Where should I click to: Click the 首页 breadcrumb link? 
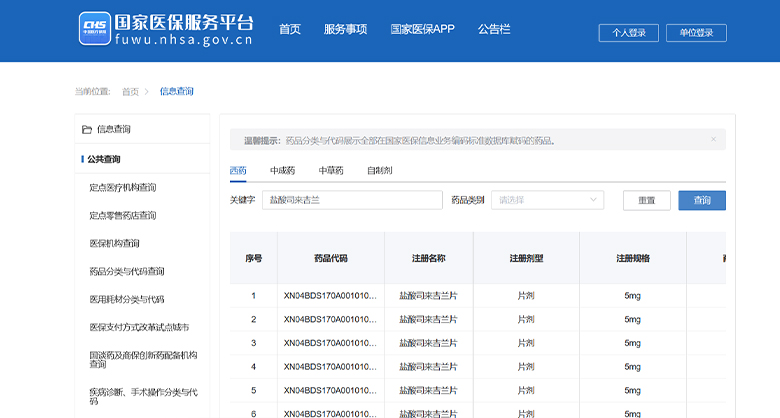130,91
